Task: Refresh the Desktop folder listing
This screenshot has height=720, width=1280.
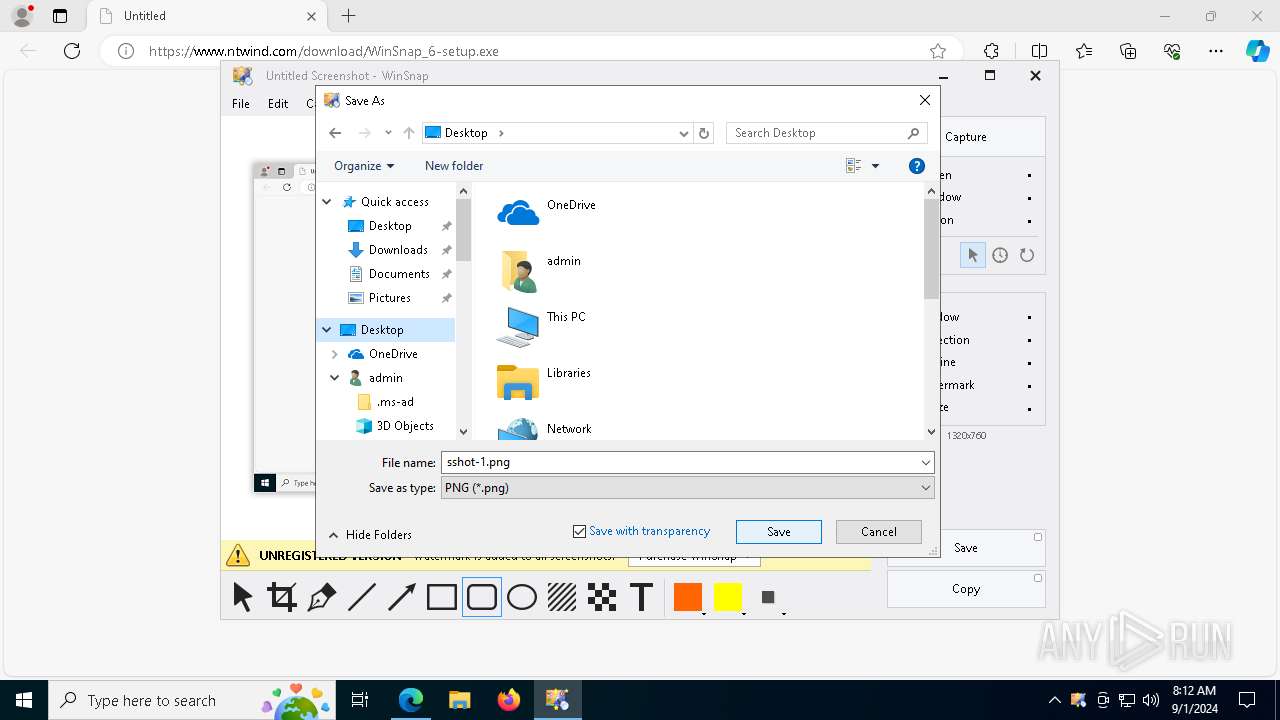Action: 704,133
